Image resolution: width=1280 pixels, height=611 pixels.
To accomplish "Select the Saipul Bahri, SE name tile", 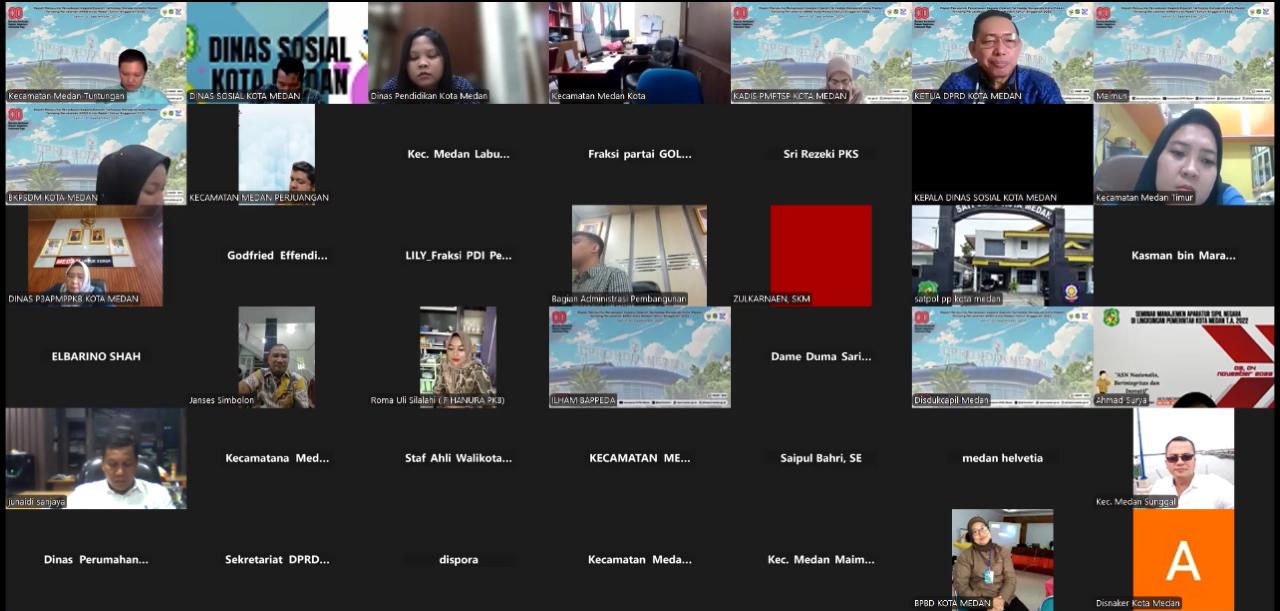I will 820,458.
